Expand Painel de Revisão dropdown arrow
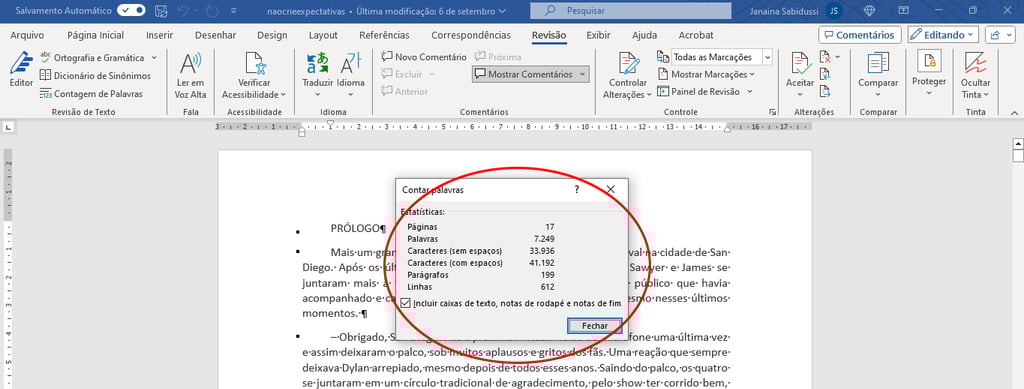The height and width of the screenshot is (389, 1024). coord(751,92)
